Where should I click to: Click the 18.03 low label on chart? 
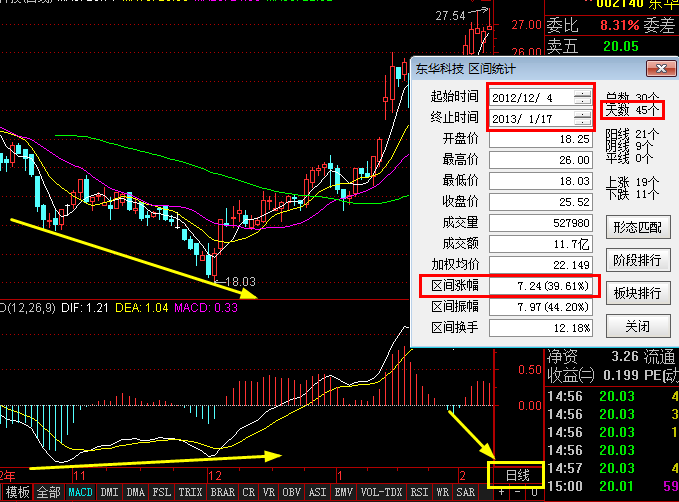click(240, 282)
